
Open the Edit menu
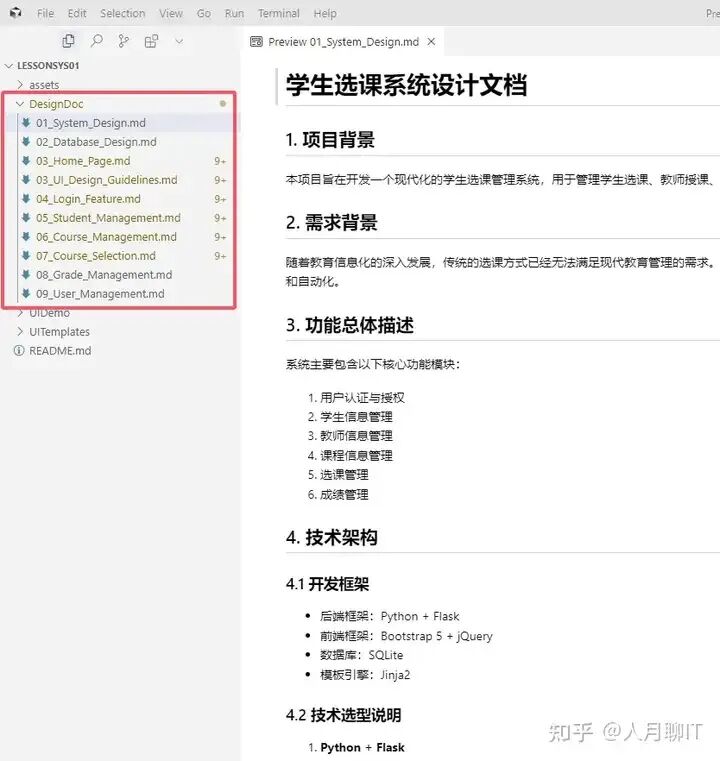(77, 13)
